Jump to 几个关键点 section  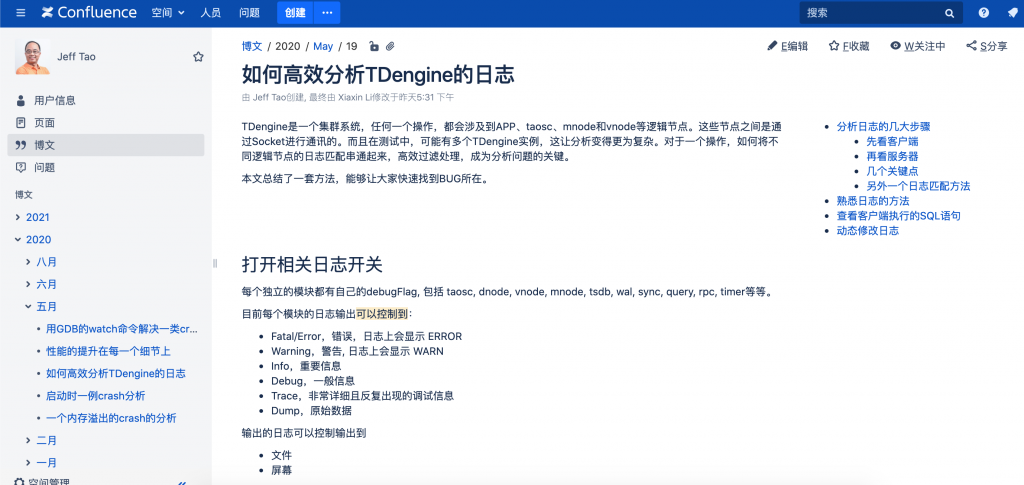pyautogui.click(x=893, y=171)
